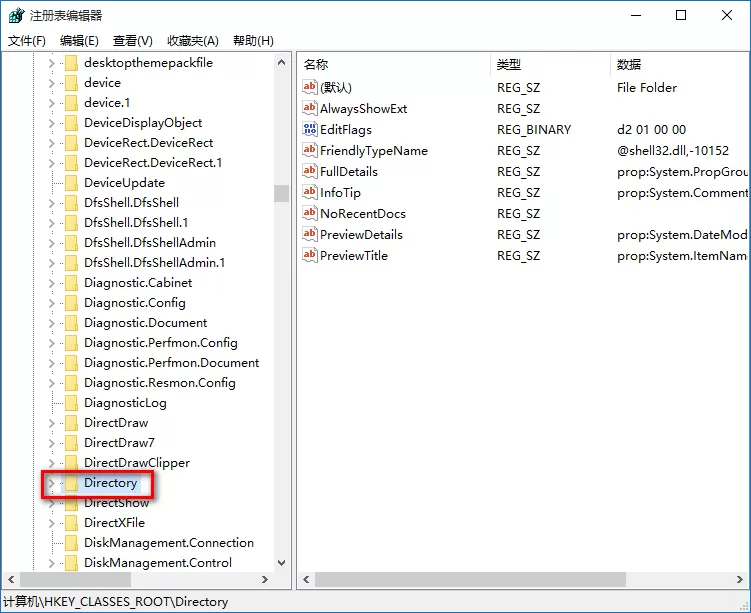Click tree pane vertical scrollbar thumb
Screen dimensions: 751x613
282,193
